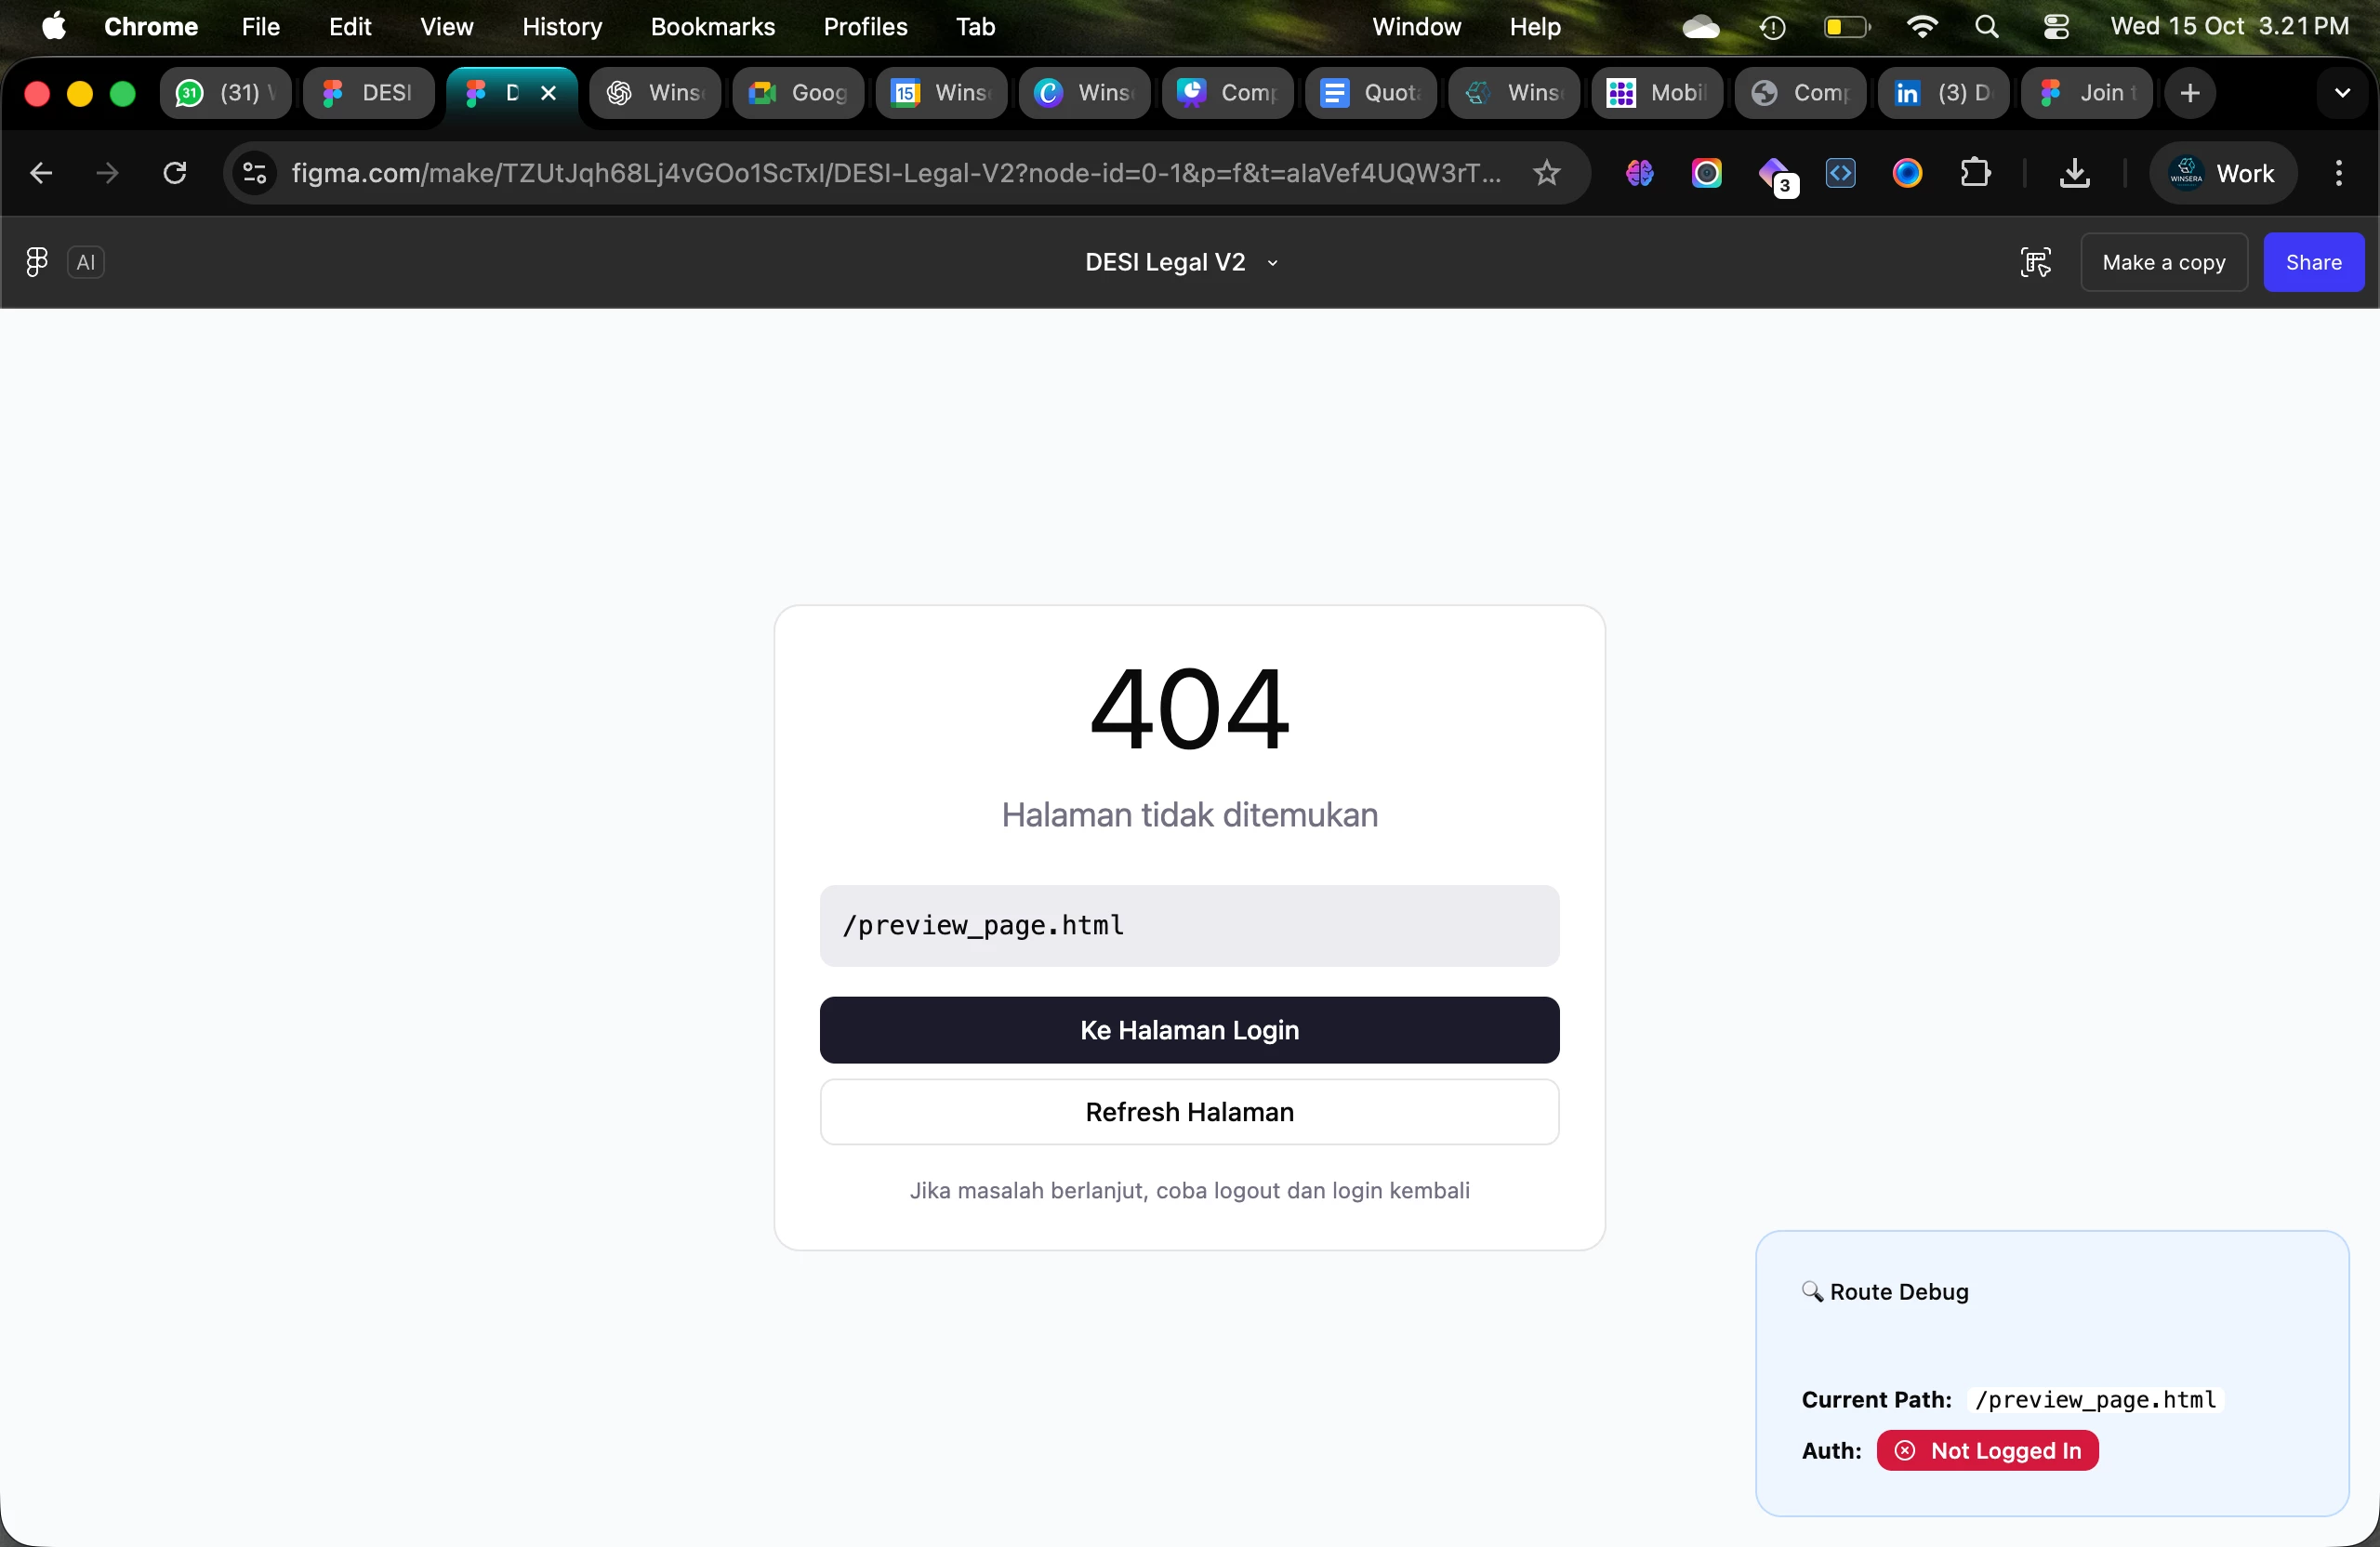Click the site information icon in address bar
Image resolution: width=2380 pixels, height=1547 pixels.
(x=255, y=173)
